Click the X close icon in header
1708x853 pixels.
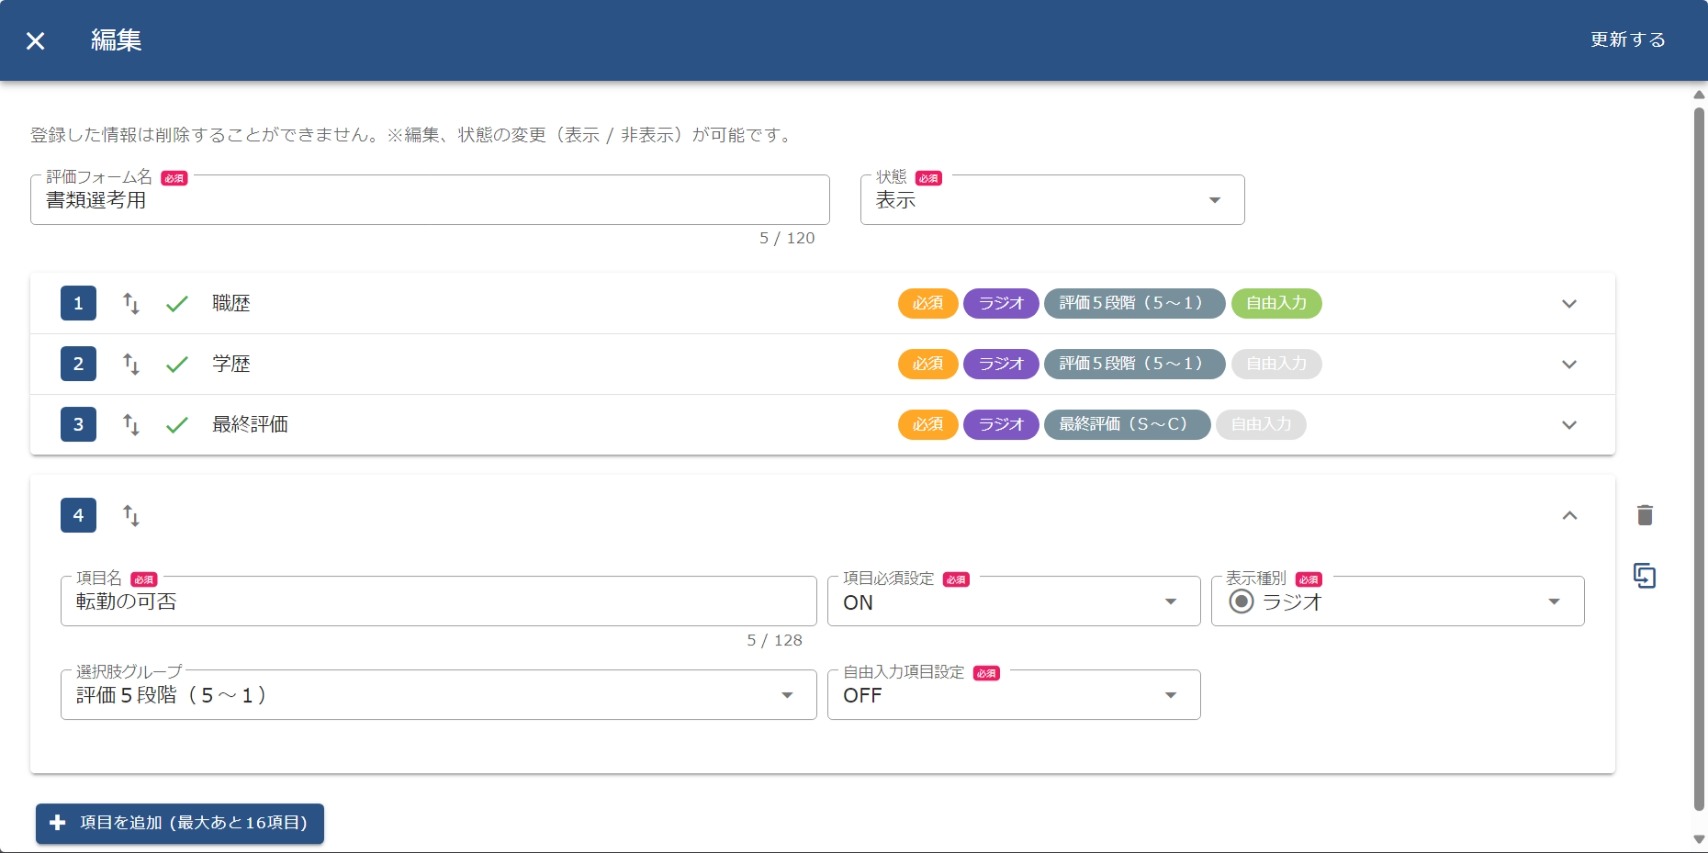(35, 41)
